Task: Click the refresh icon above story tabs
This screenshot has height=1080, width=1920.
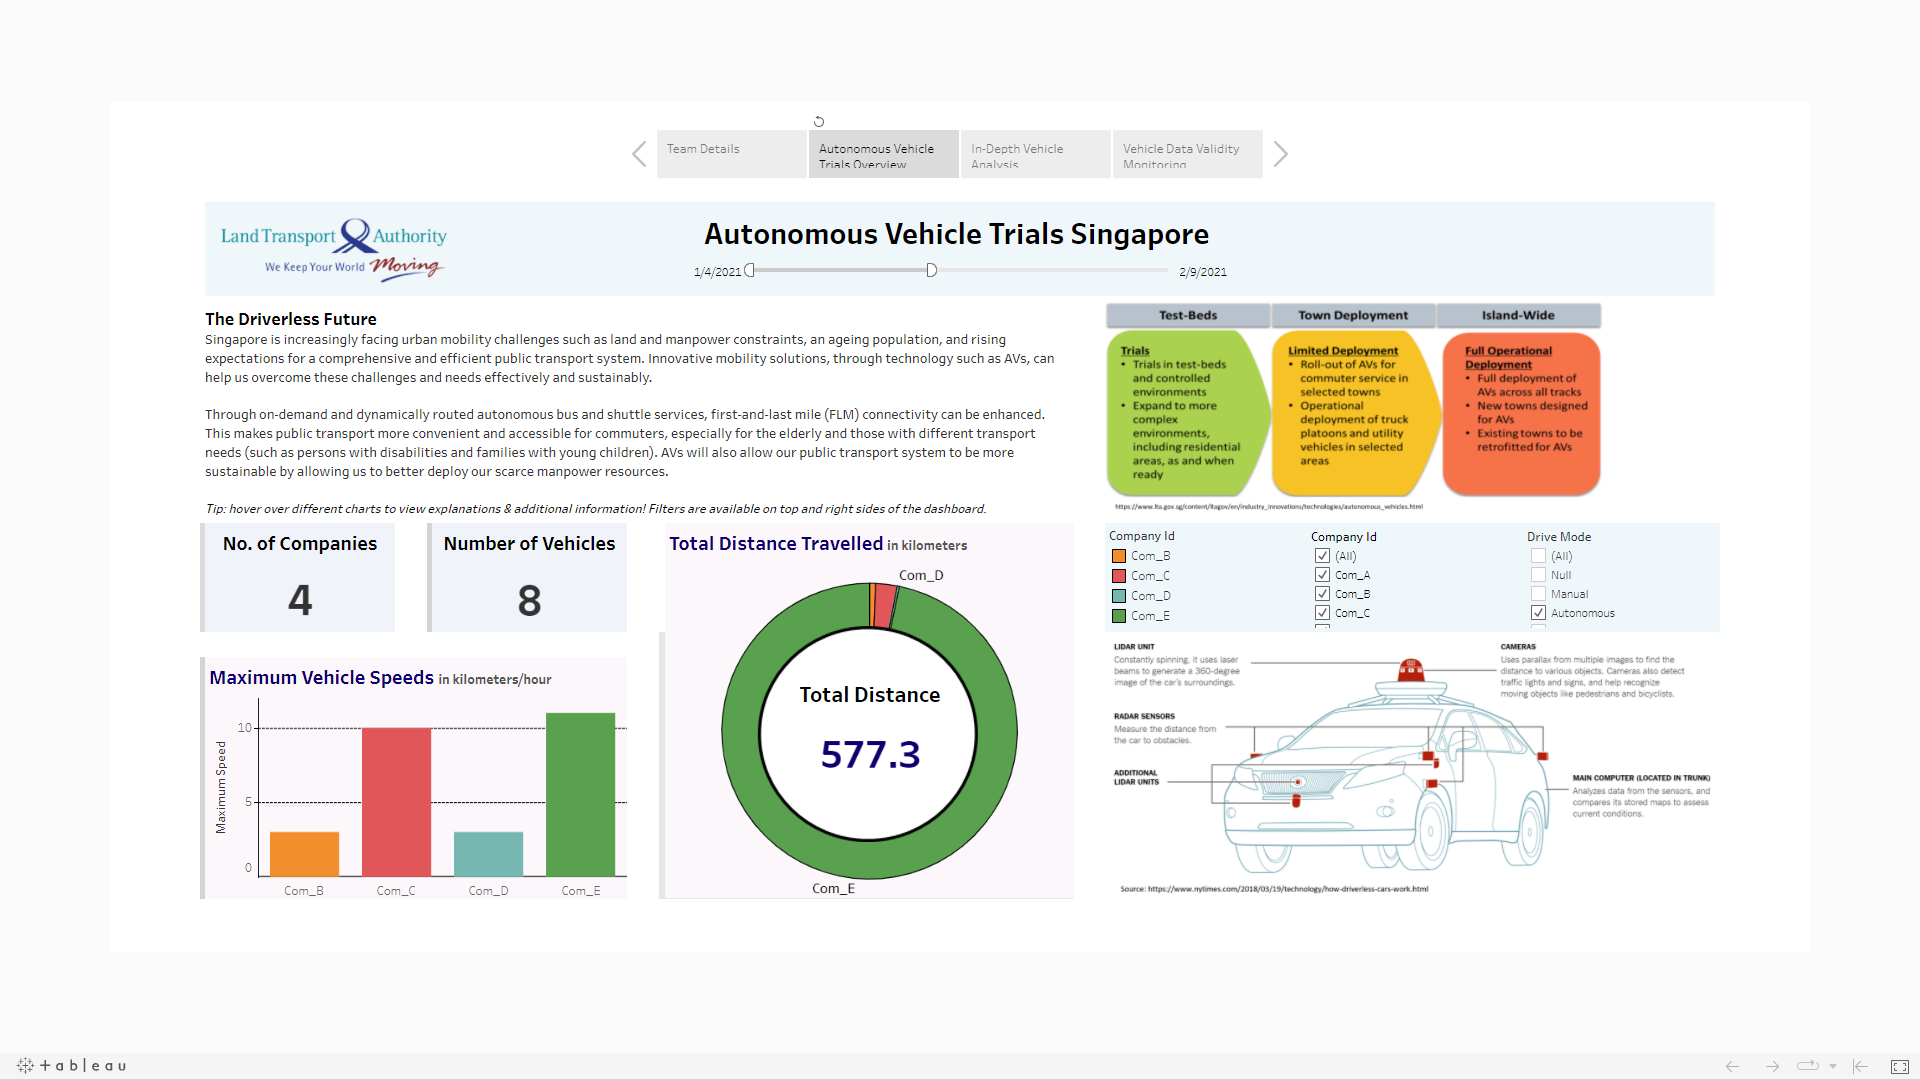Action: coord(819,122)
